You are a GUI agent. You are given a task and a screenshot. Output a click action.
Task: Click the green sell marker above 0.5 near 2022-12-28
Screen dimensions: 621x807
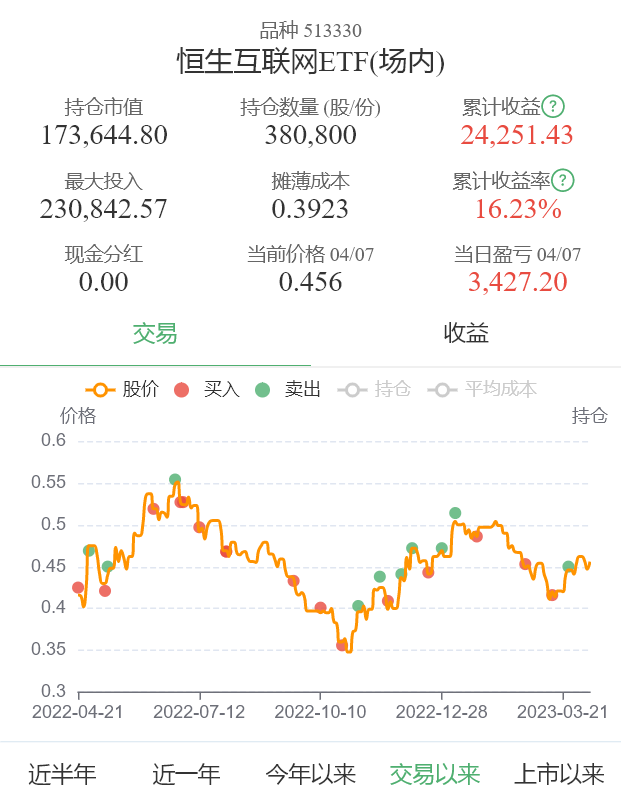tap(455, 513)
